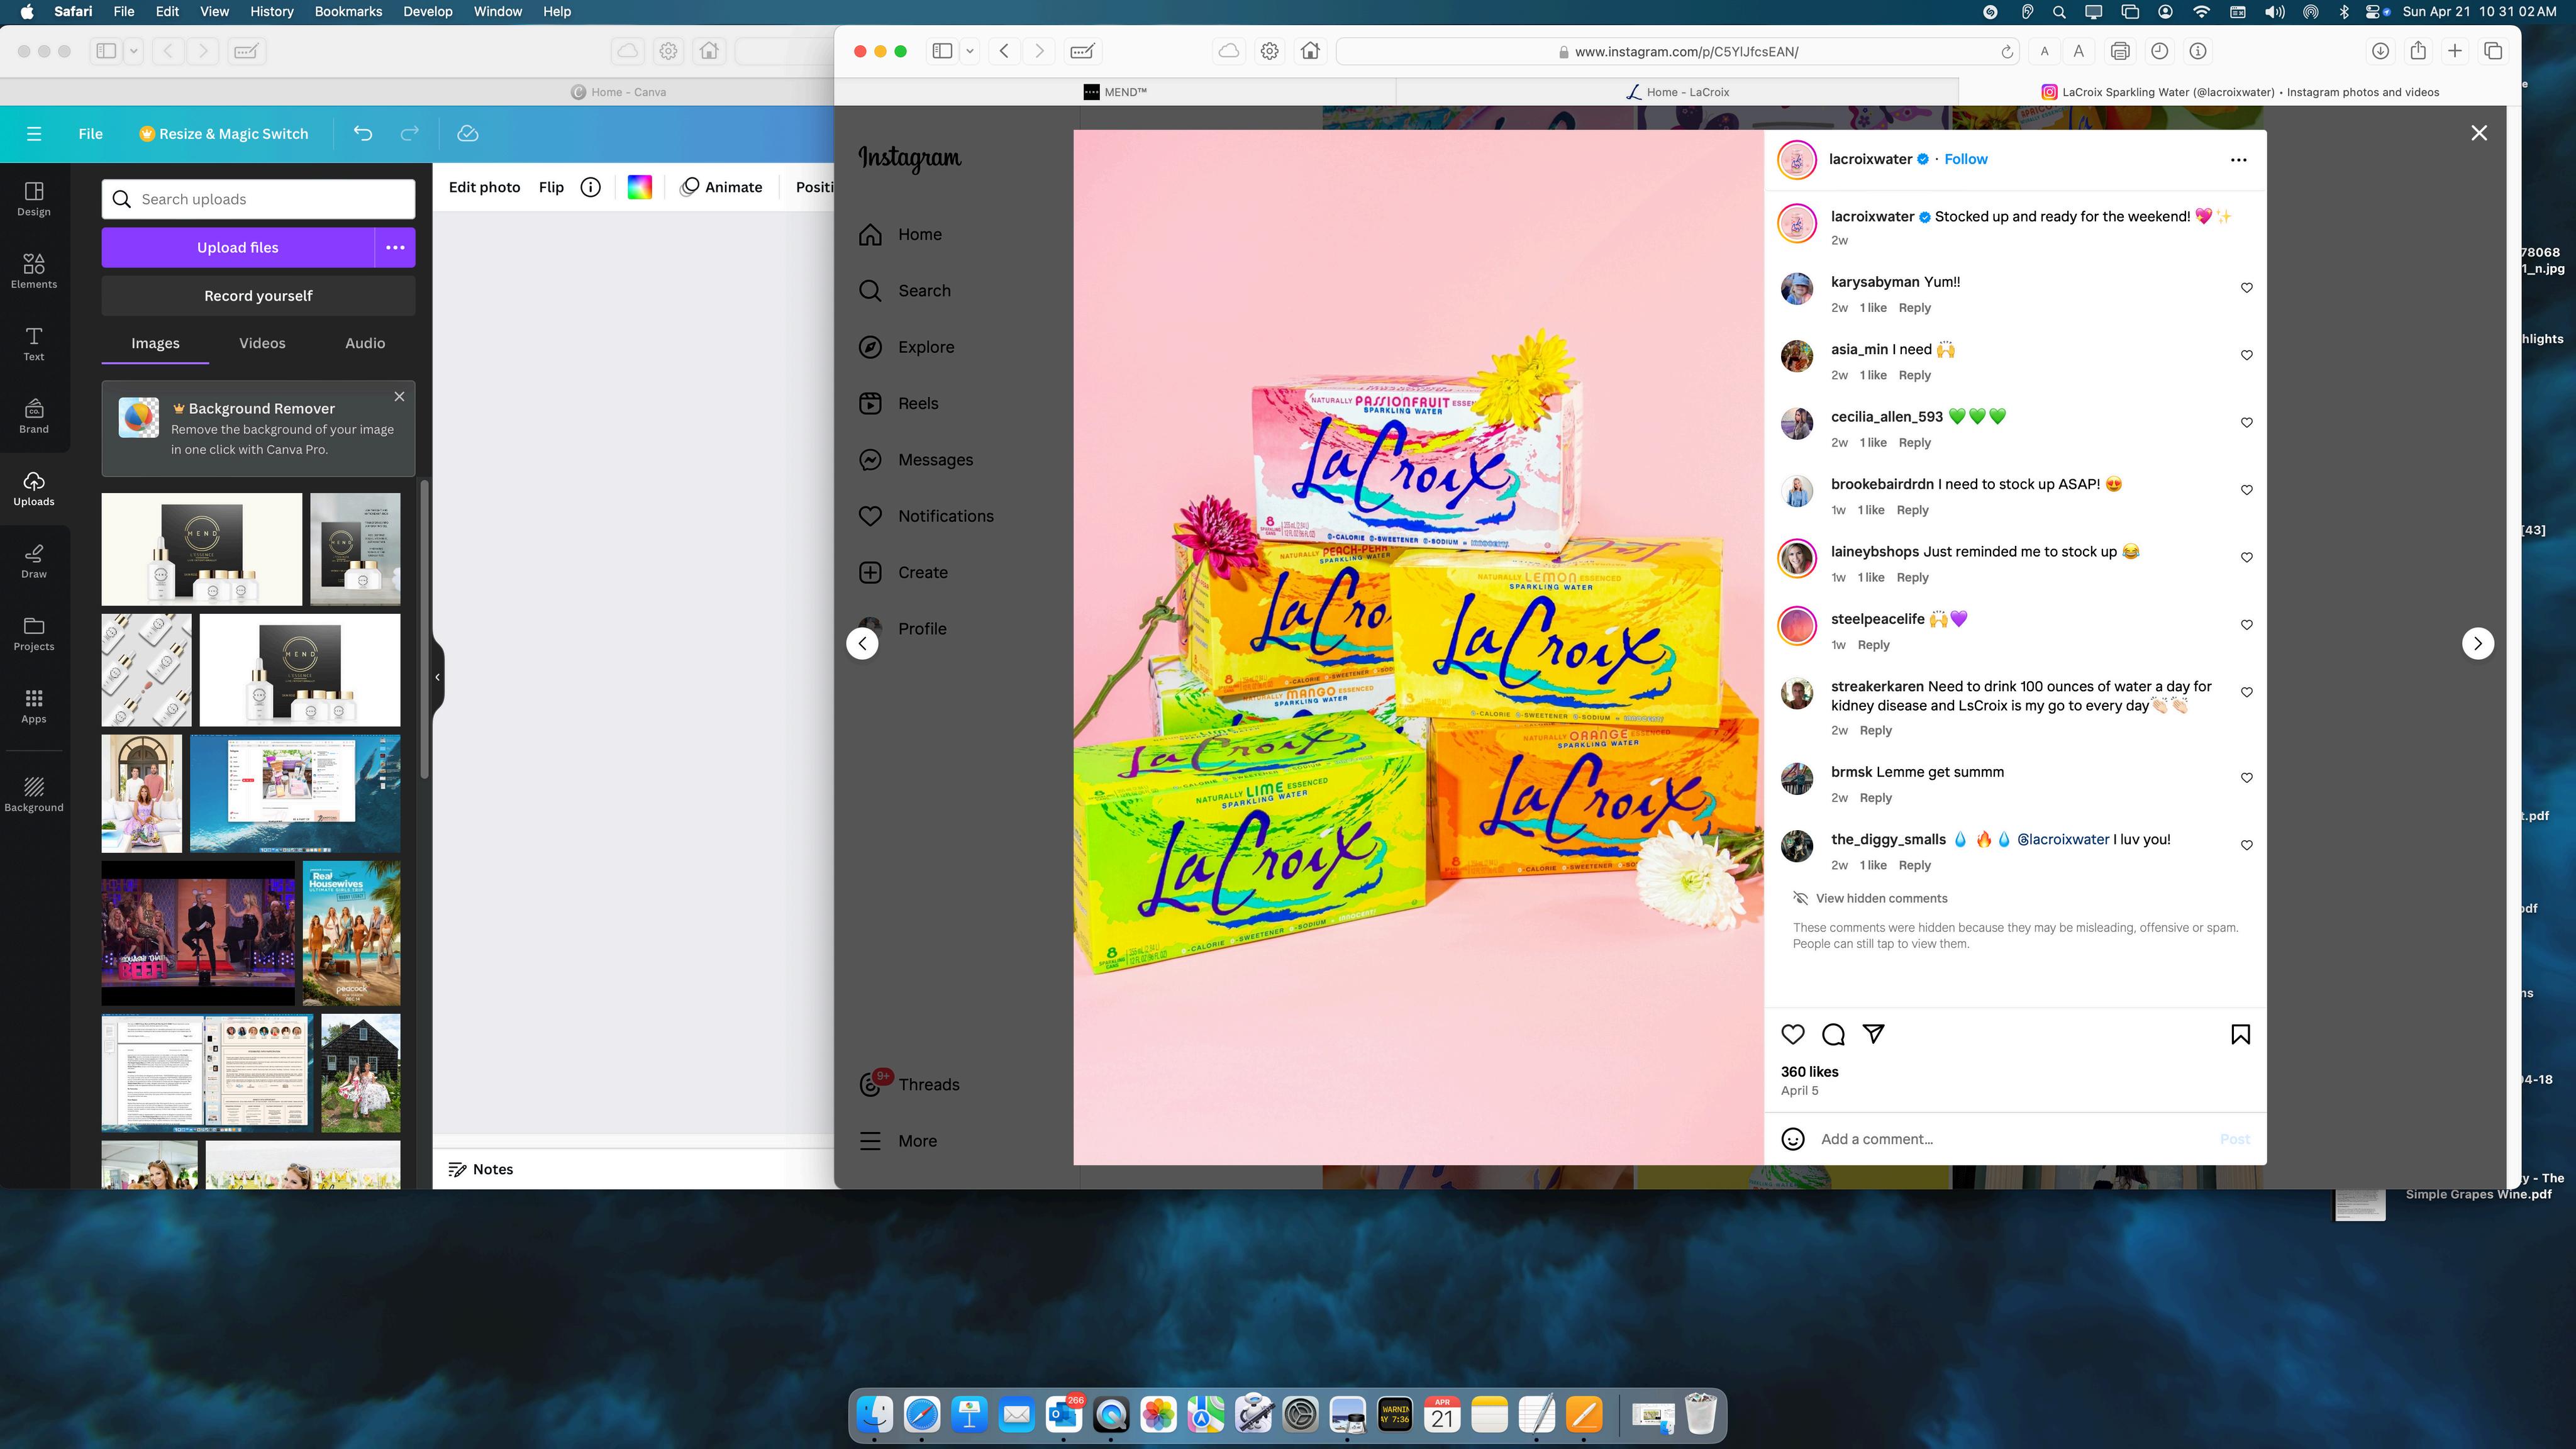Toggle bookmark to save the post
The width and height of the screenshot is (2576, 1449).
point(2240,1034)
